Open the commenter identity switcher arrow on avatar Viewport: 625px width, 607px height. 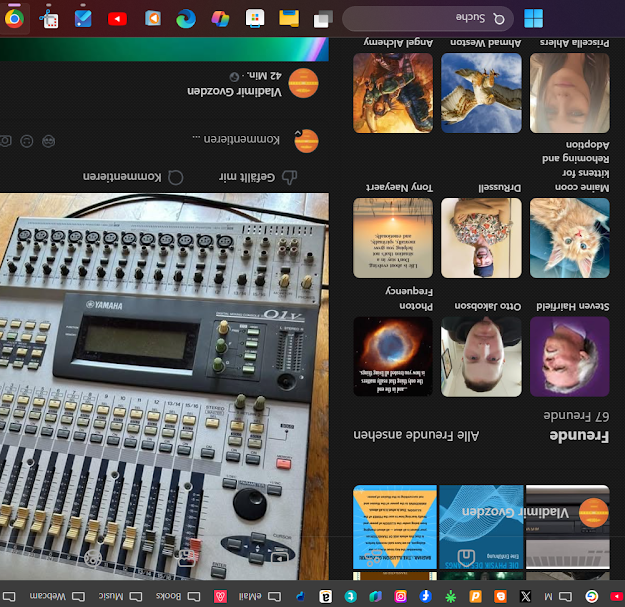(298, 133)
